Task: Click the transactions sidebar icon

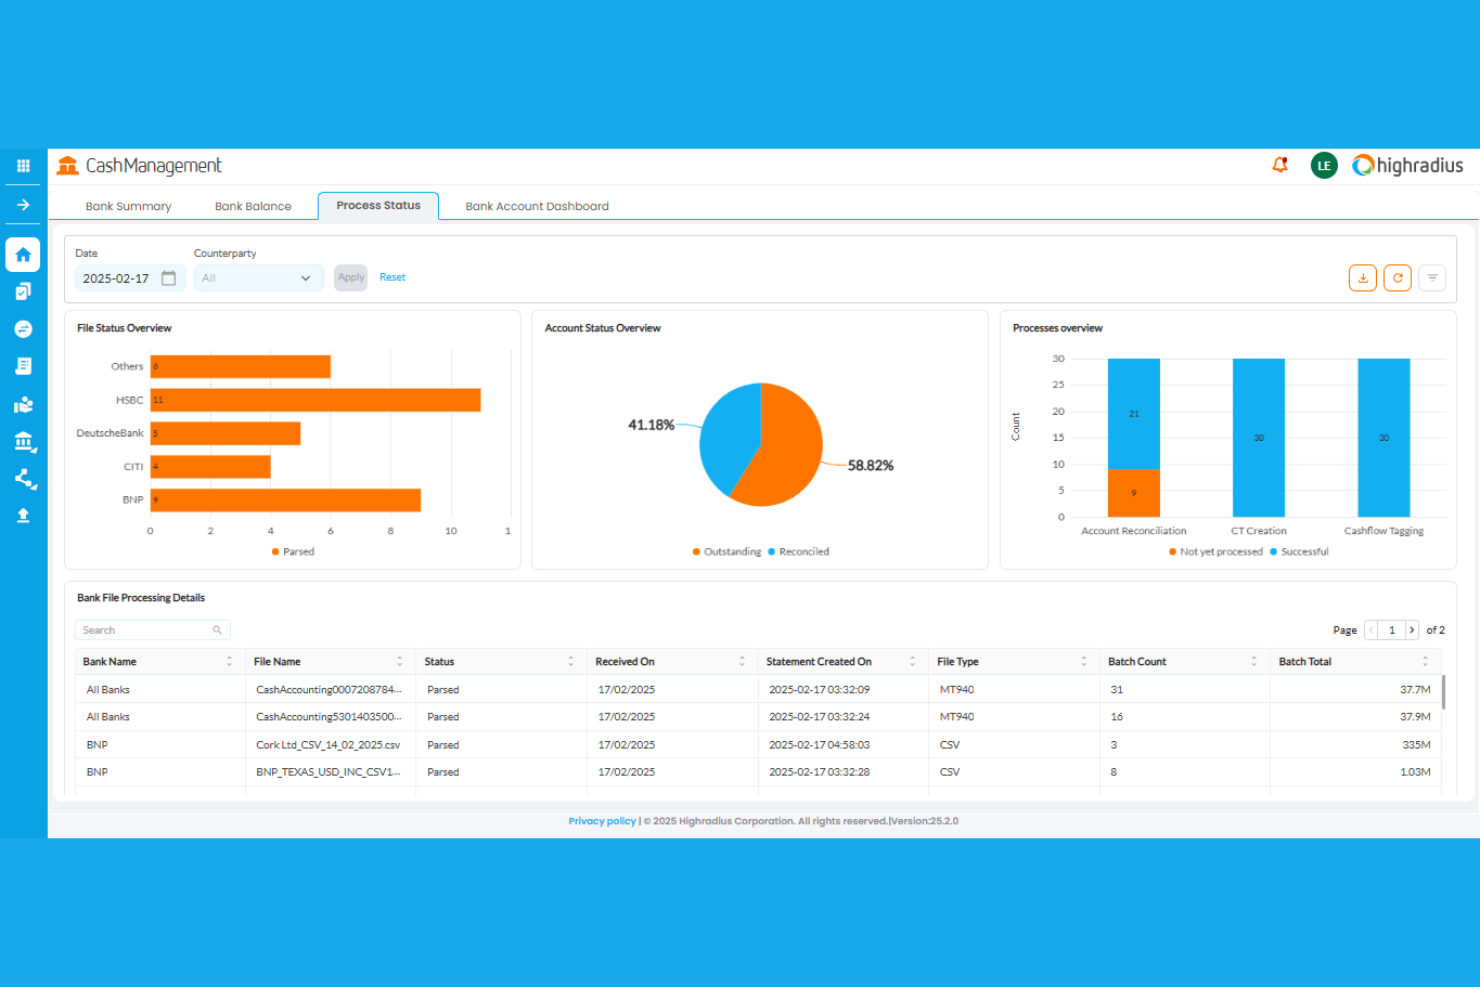Action: (22, 328)
